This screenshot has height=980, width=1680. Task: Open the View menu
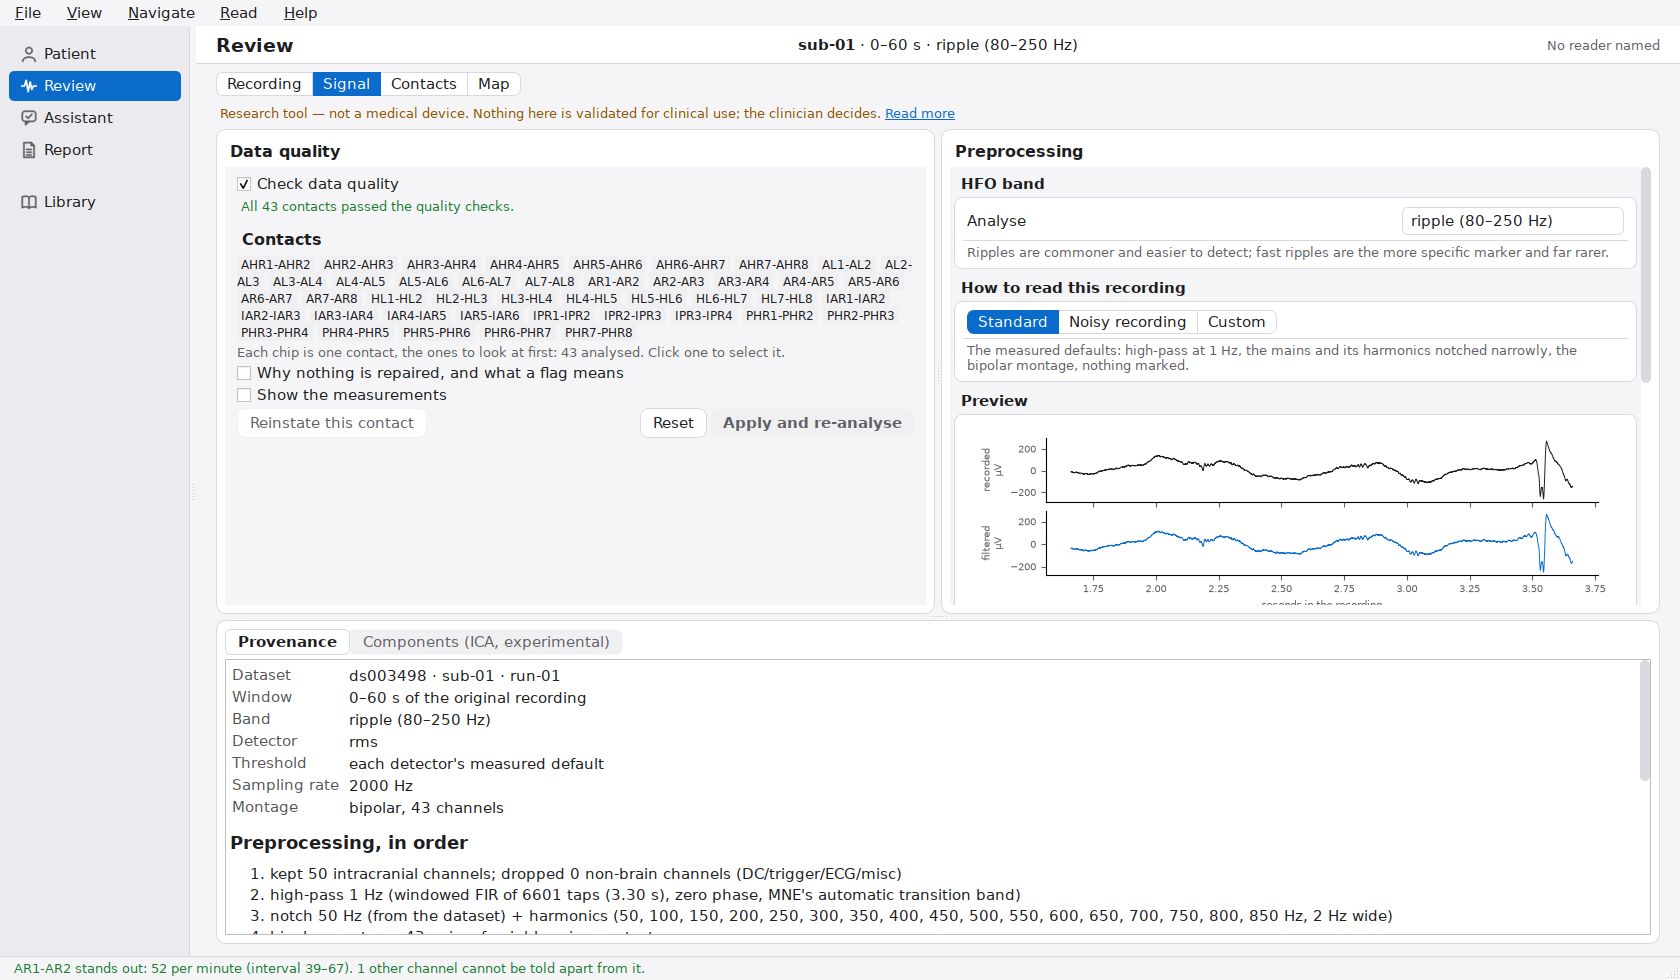point(84,13)
